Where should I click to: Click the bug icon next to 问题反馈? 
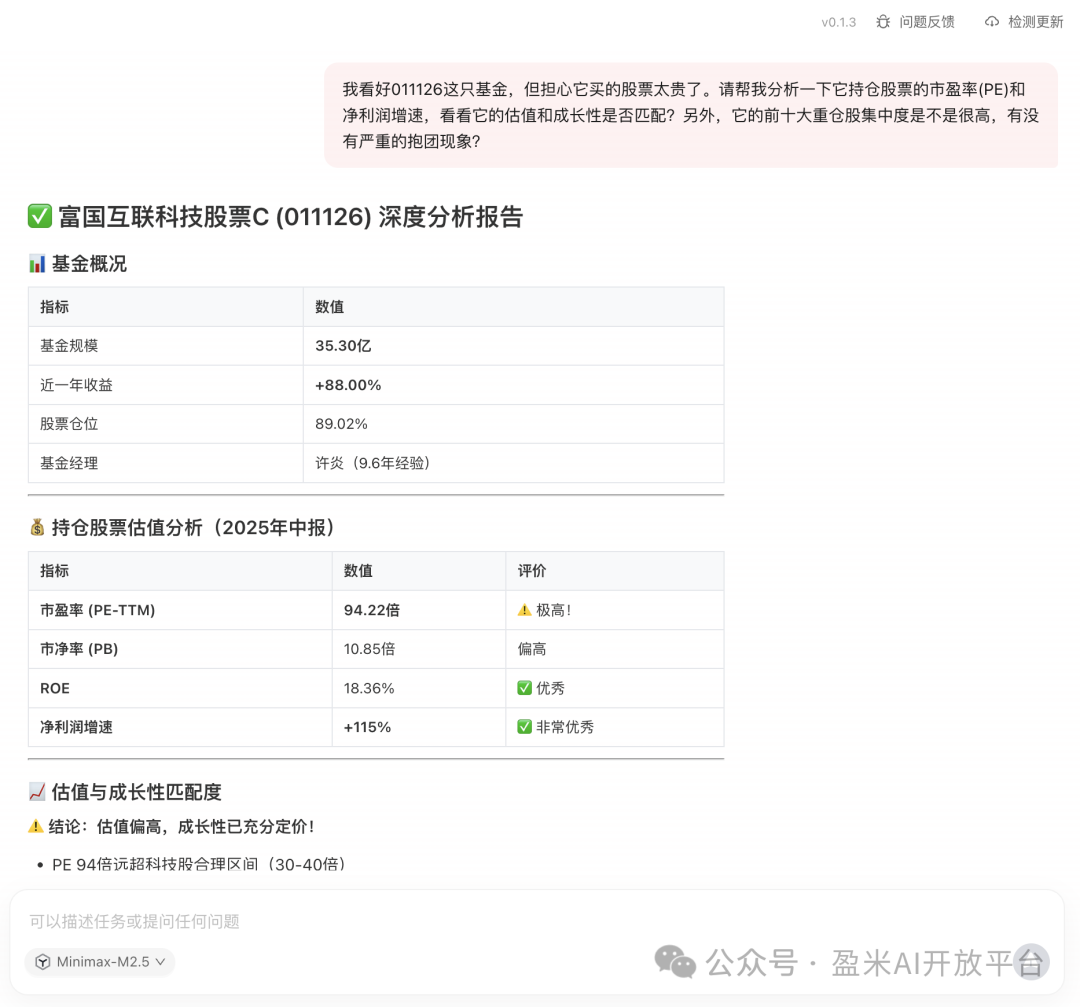(881, 21)
